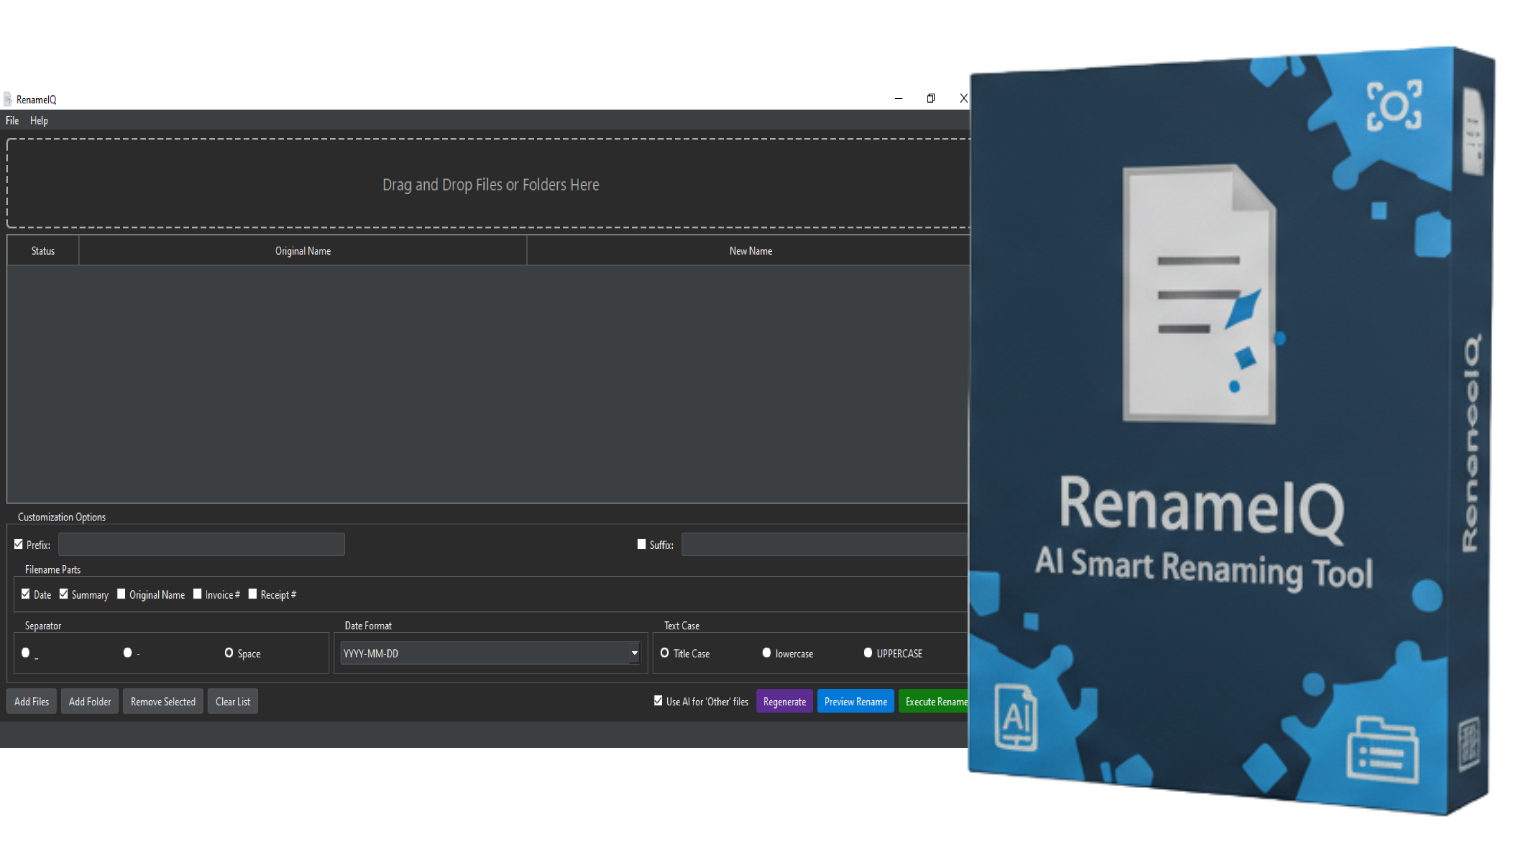Open the Help menu
Screen dimensions: 1518x866
coord(39,121)
